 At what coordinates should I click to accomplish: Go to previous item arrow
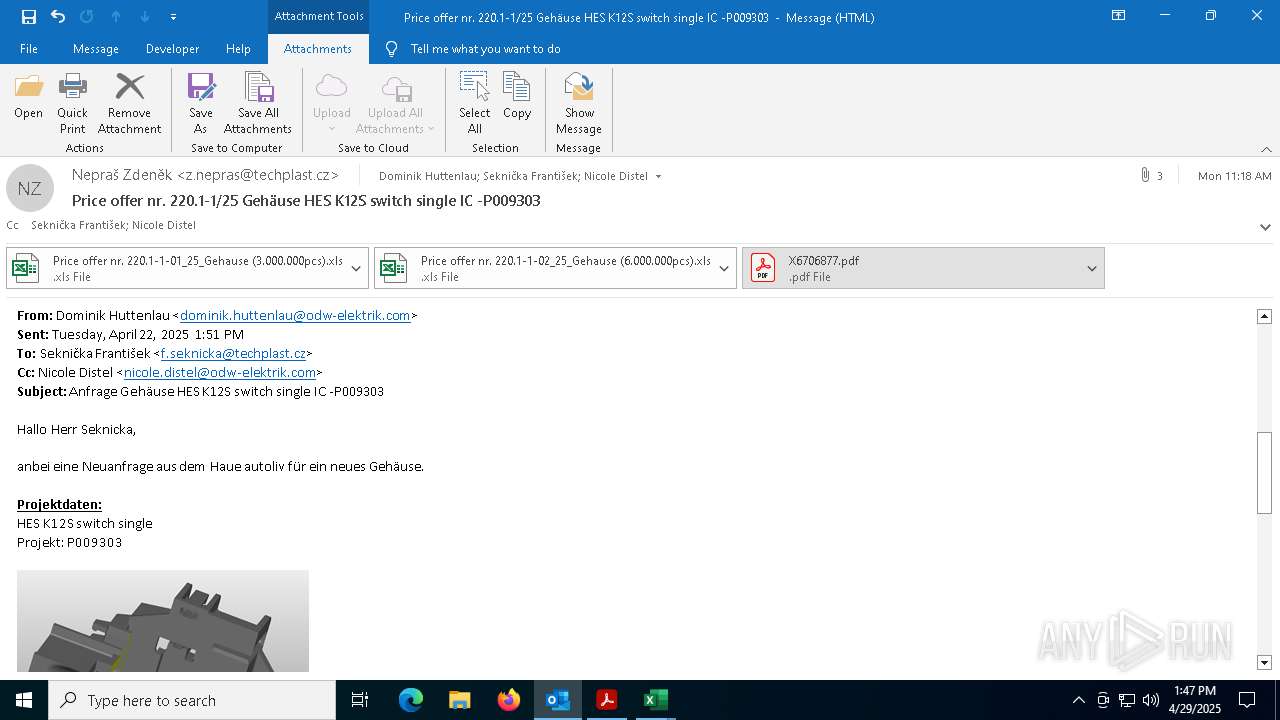click(x=116, y=17)
